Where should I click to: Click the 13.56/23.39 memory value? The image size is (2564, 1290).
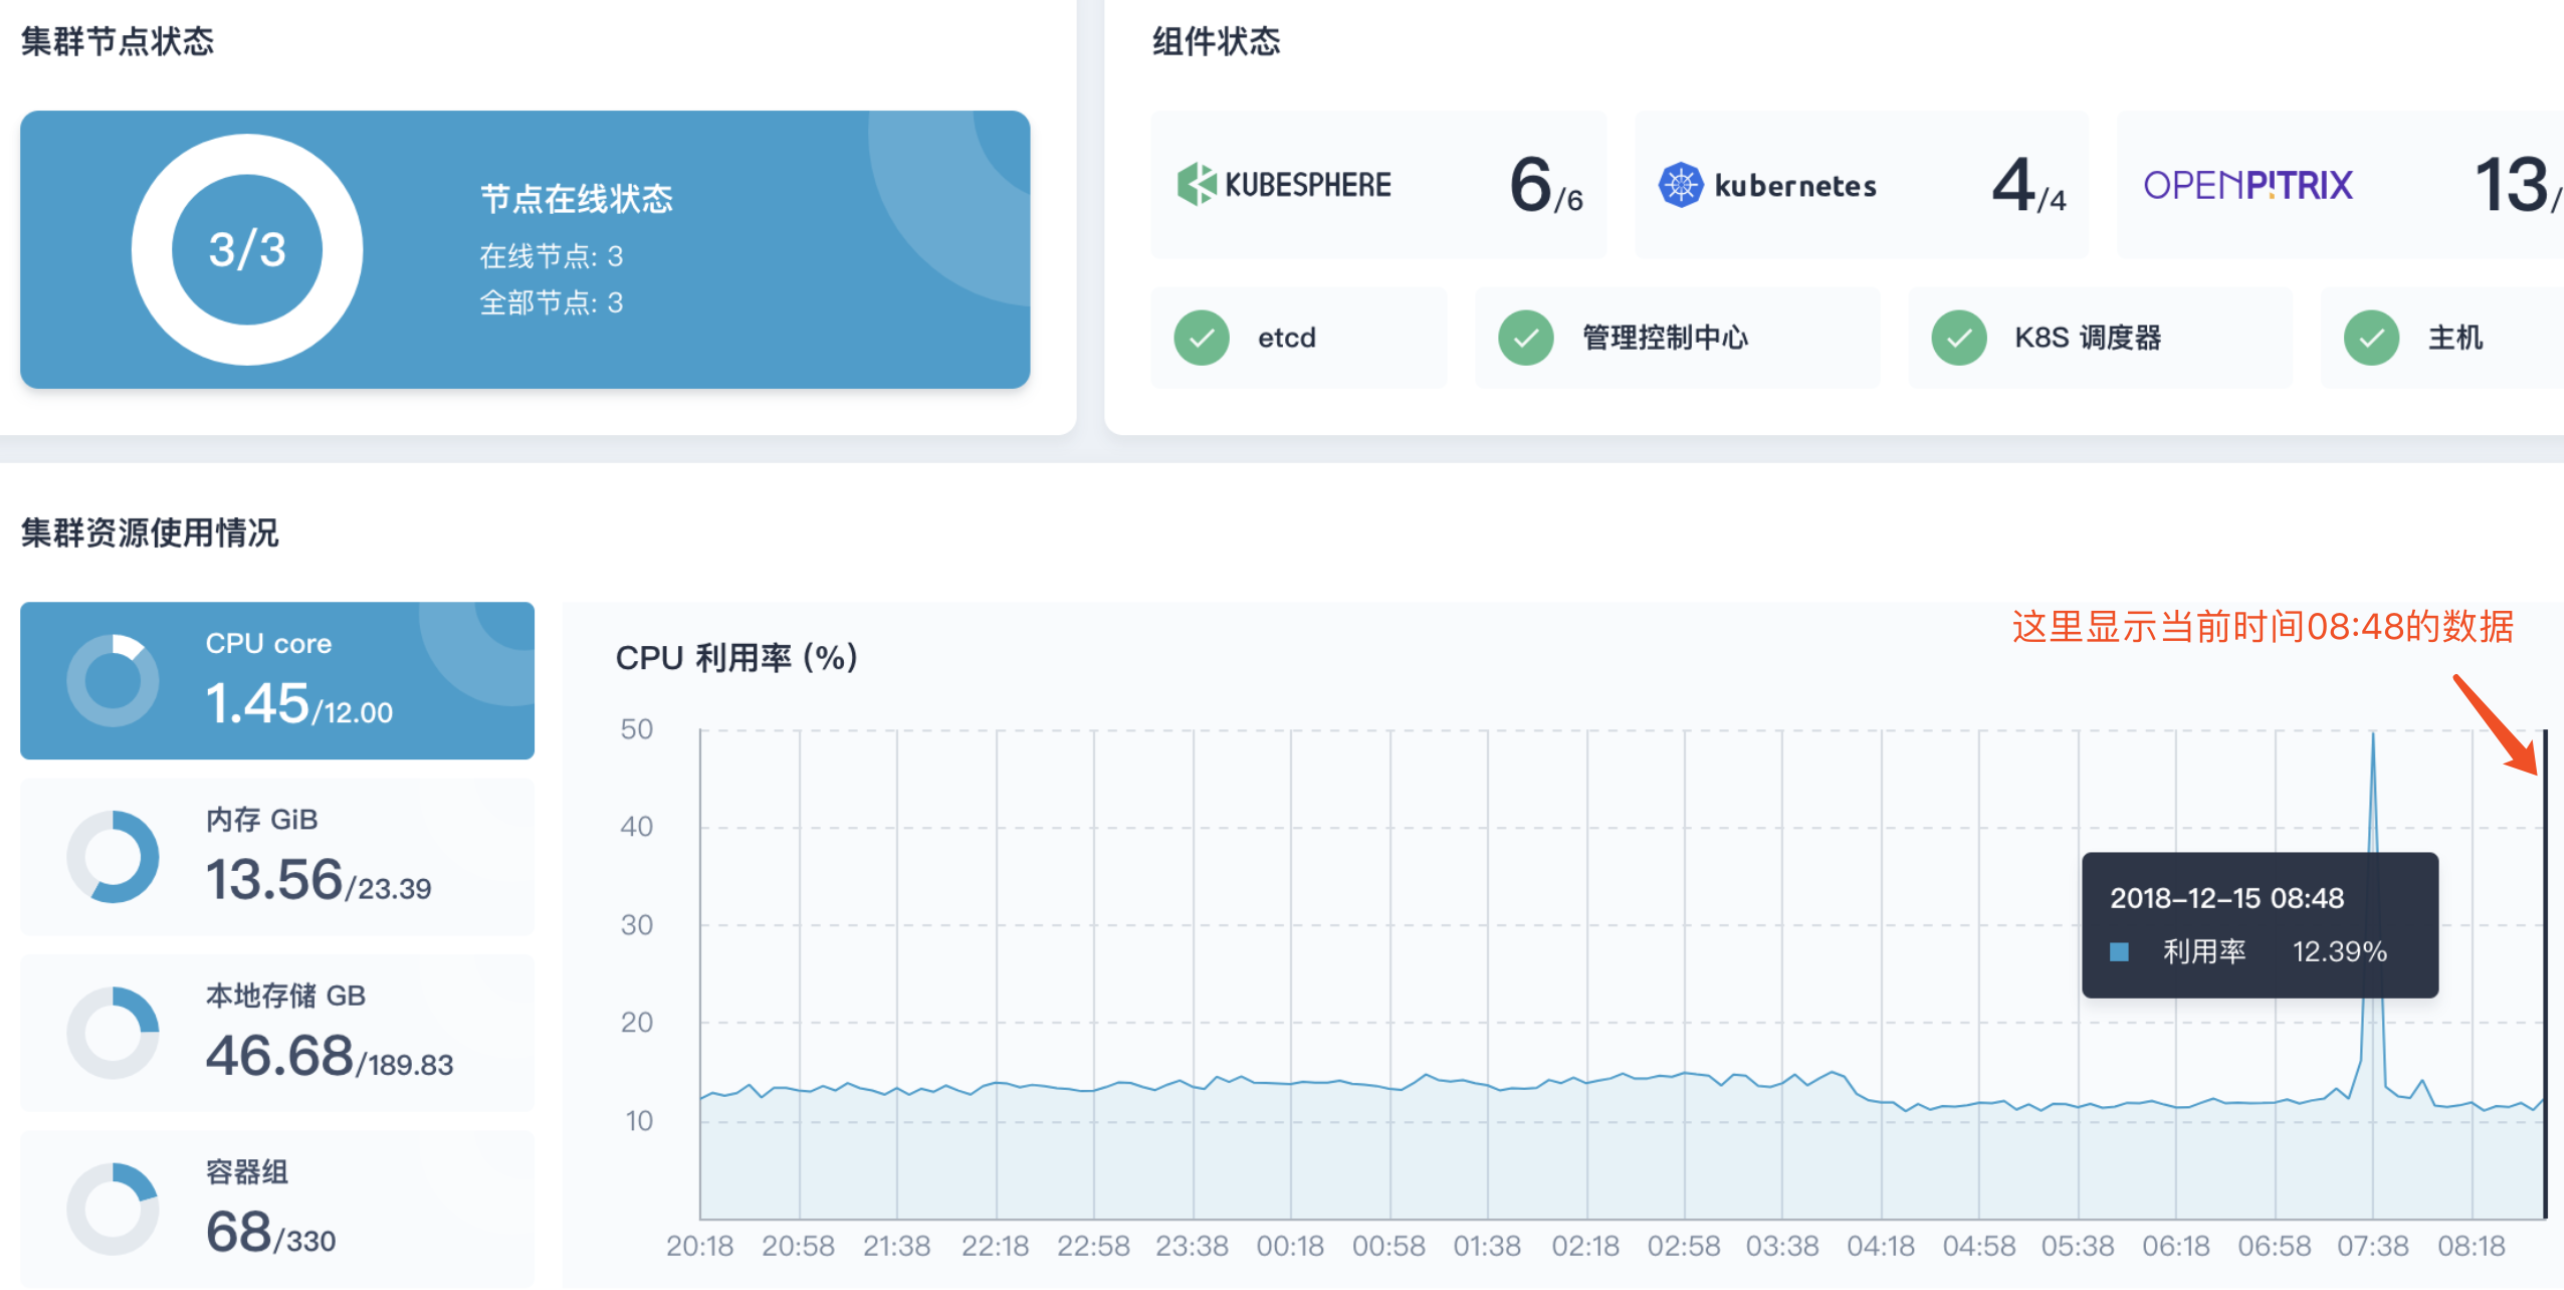click(x=318, y=880)
